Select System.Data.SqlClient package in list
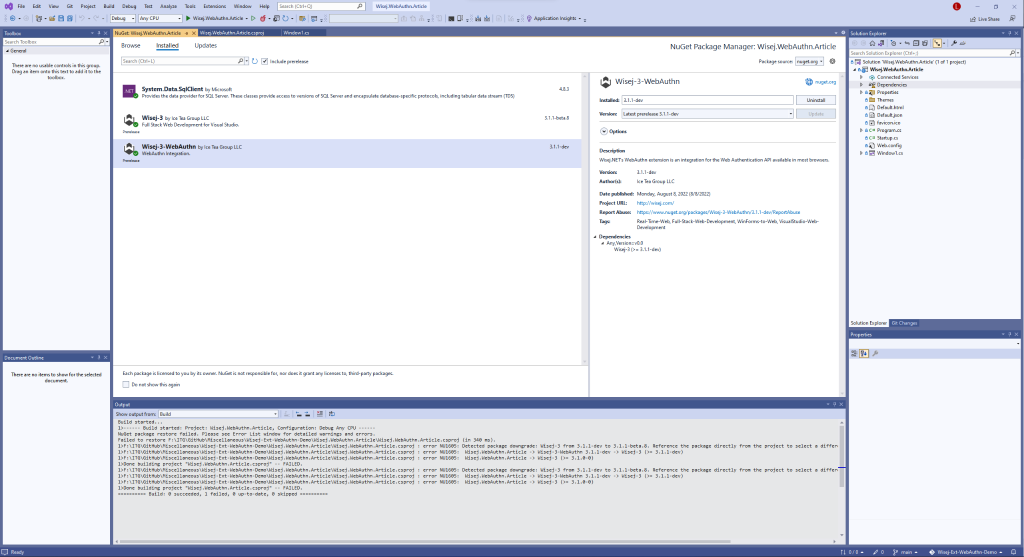 tap(347, 92)
